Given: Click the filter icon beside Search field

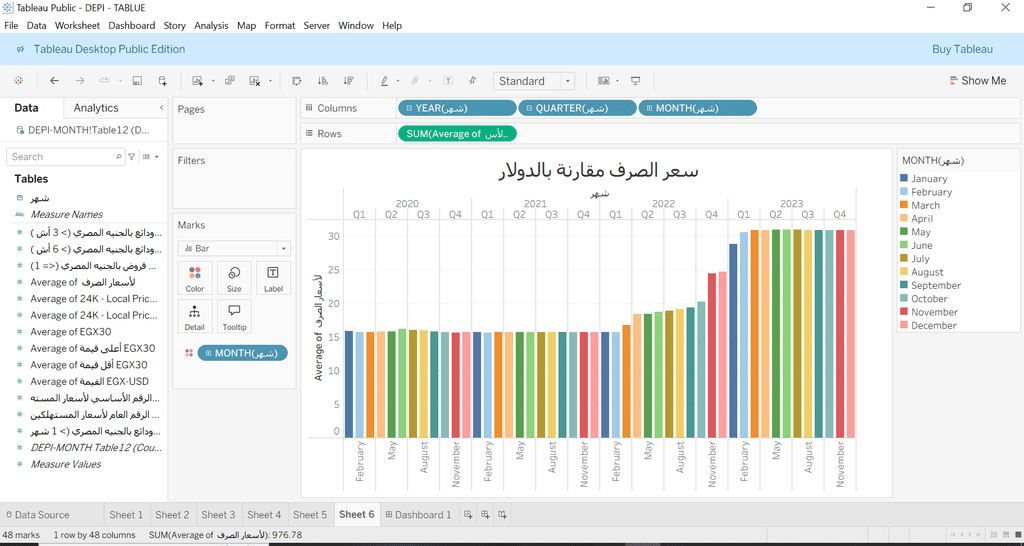Looking at the screenshot, I should tap(132, 157).
